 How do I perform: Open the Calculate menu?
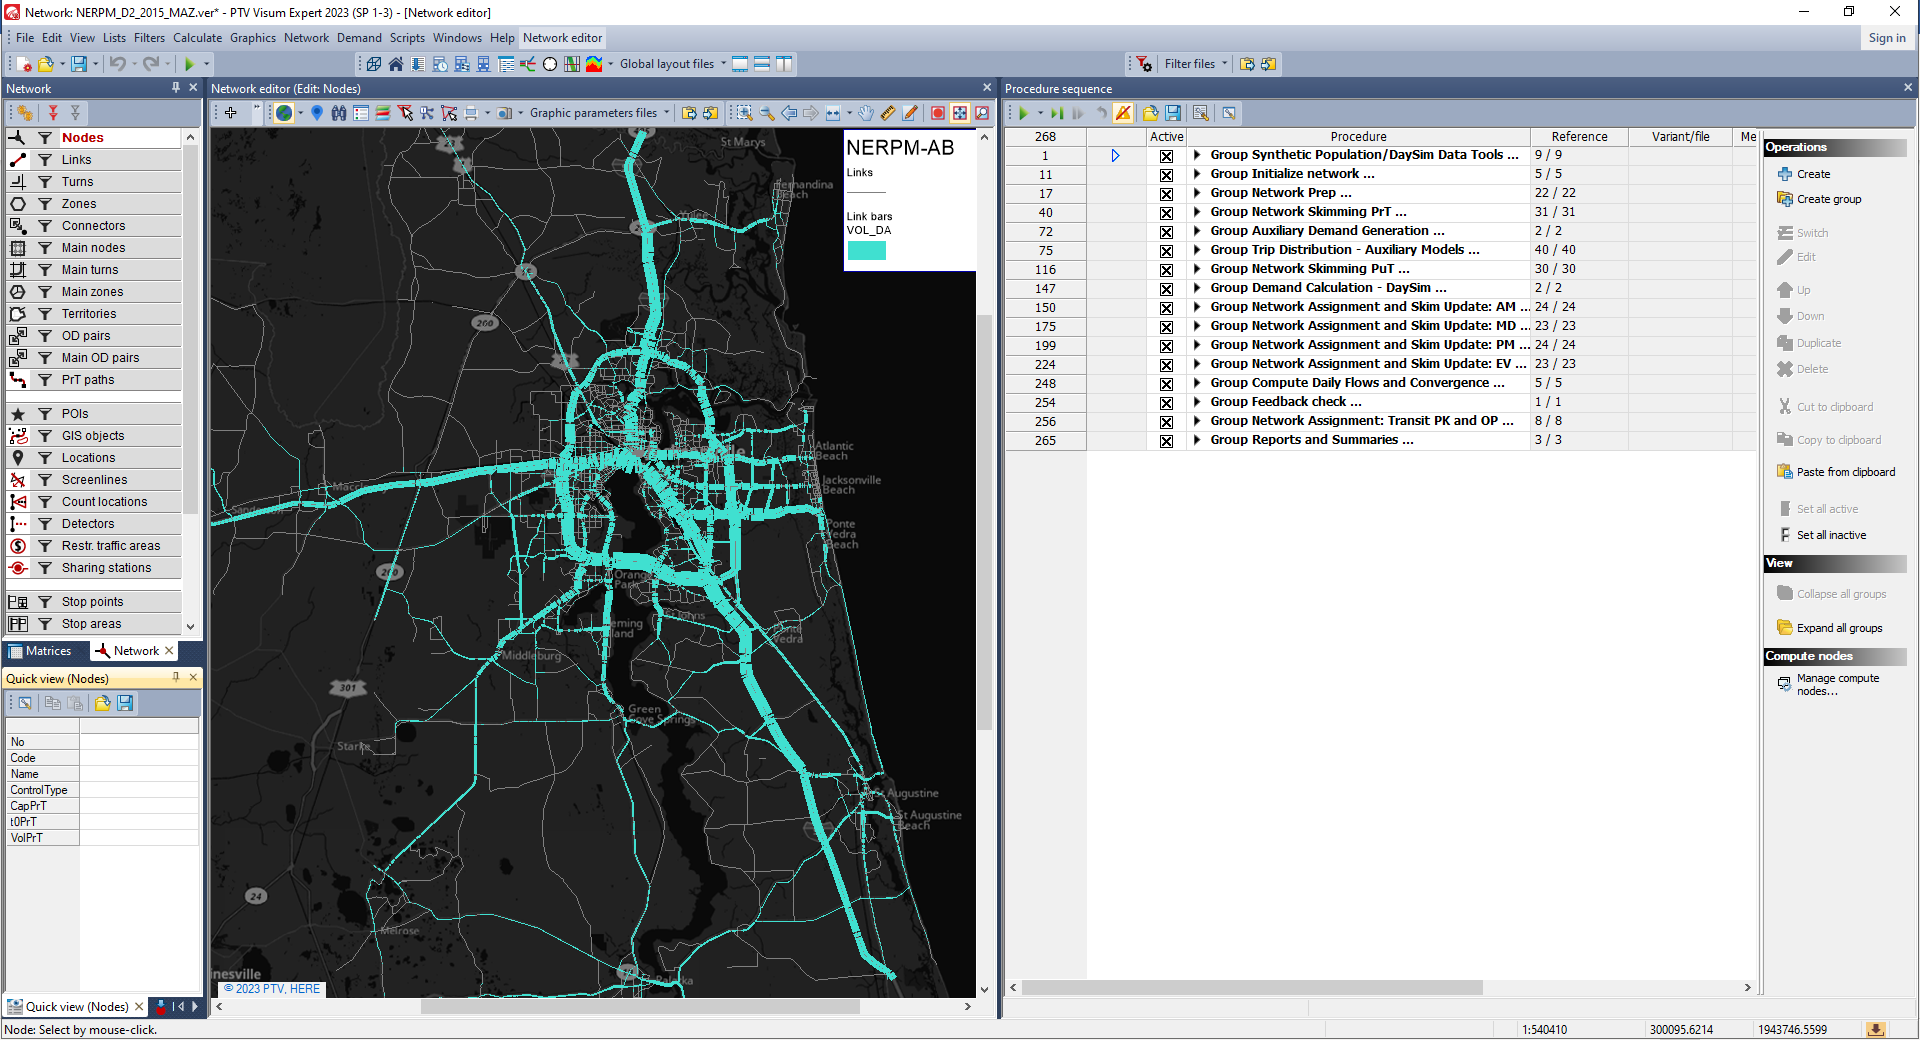click(197, 38)
